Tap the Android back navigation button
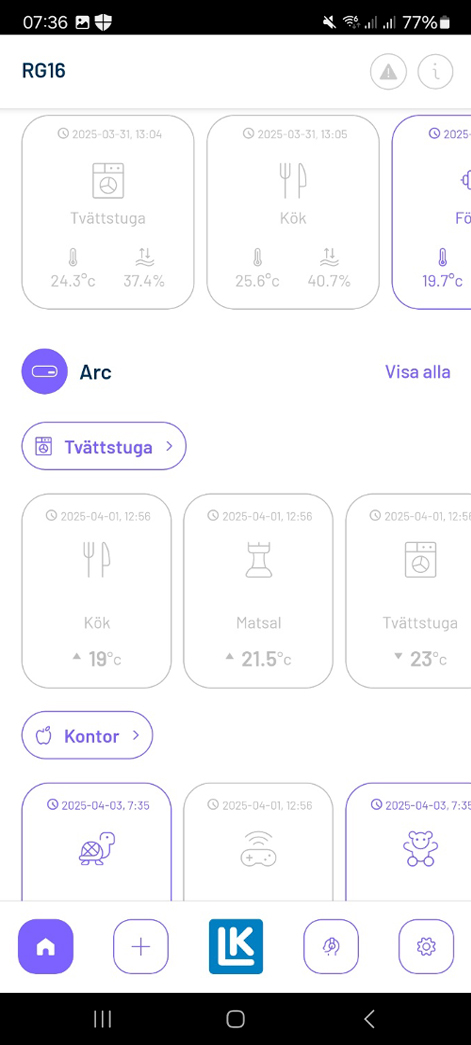Viewport: 471px width, 1045px height. pos(369,1018)
